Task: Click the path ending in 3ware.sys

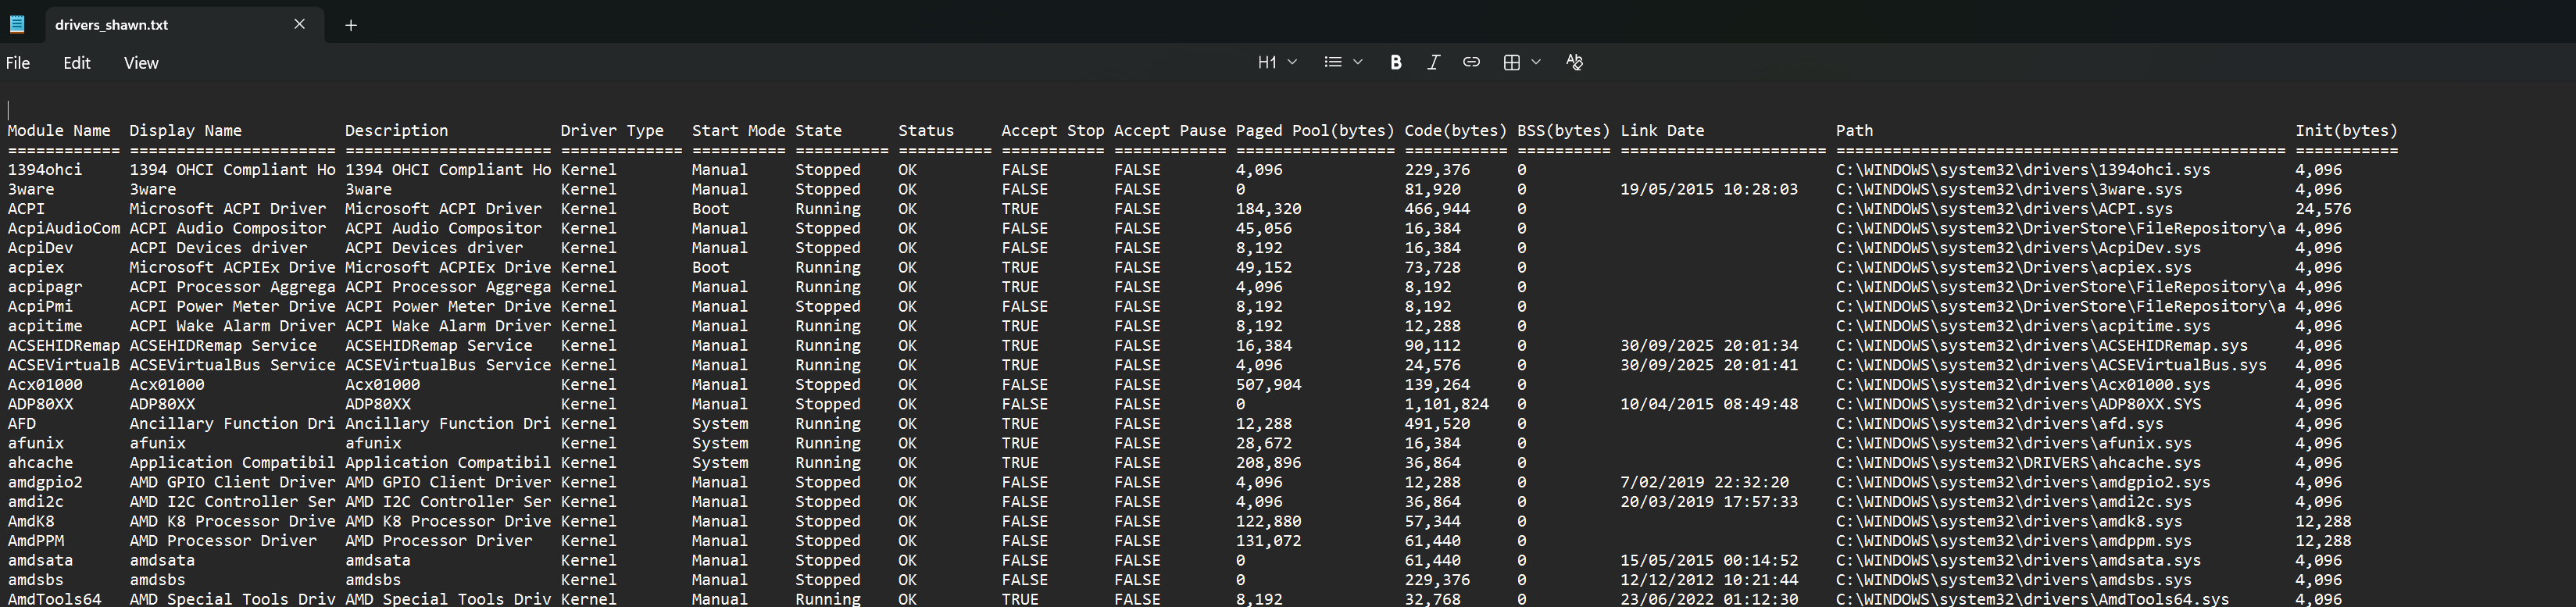Action: pyautogui.click(x=2009, y=190)
